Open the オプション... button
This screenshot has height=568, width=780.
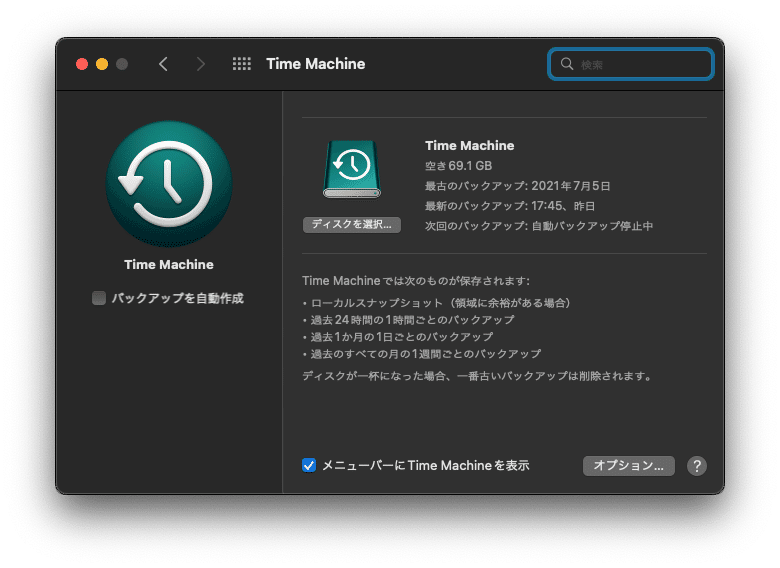[x=628, y=466]
